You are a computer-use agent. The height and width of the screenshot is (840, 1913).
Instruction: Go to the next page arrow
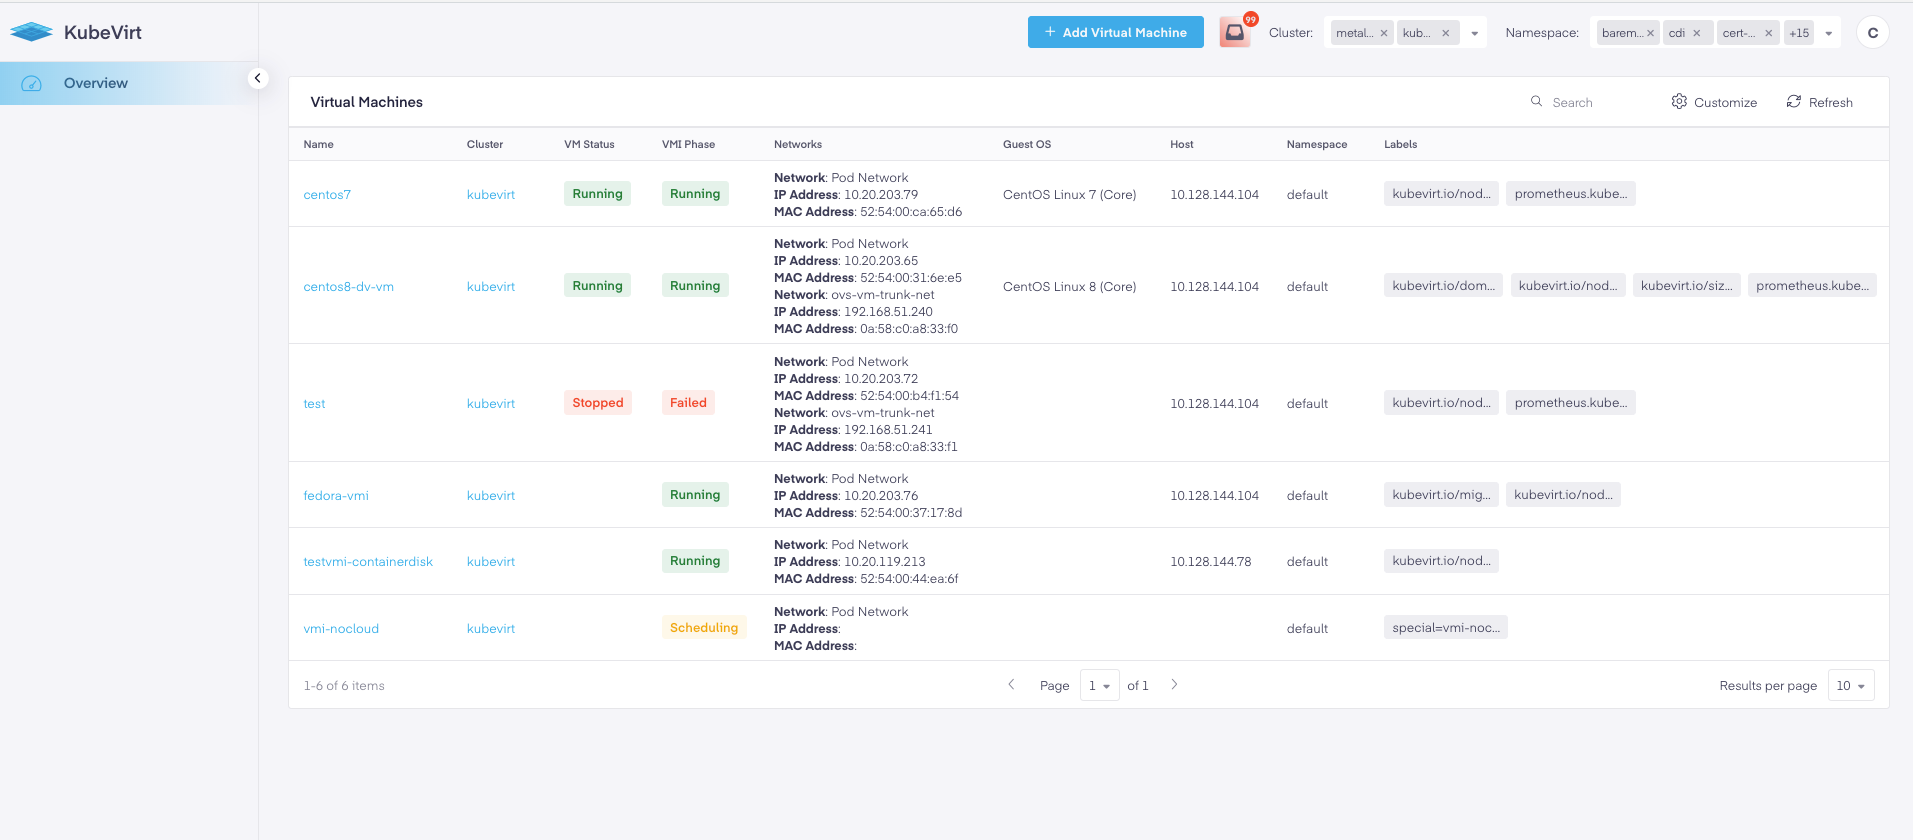click(x=1174, y=685)
